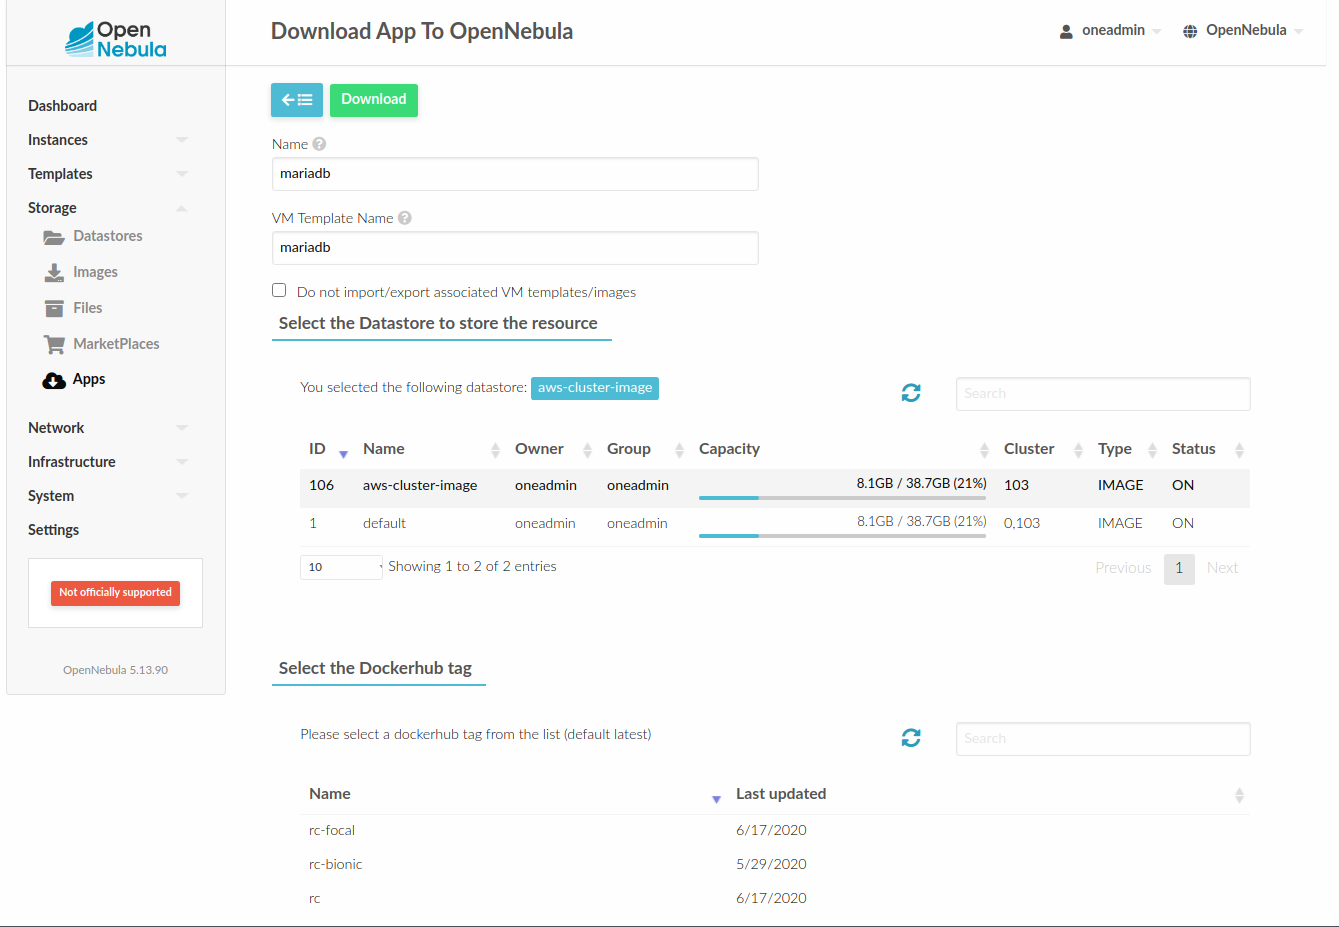Open MarketPlaces via shopping cart icon

click(54, 344)
